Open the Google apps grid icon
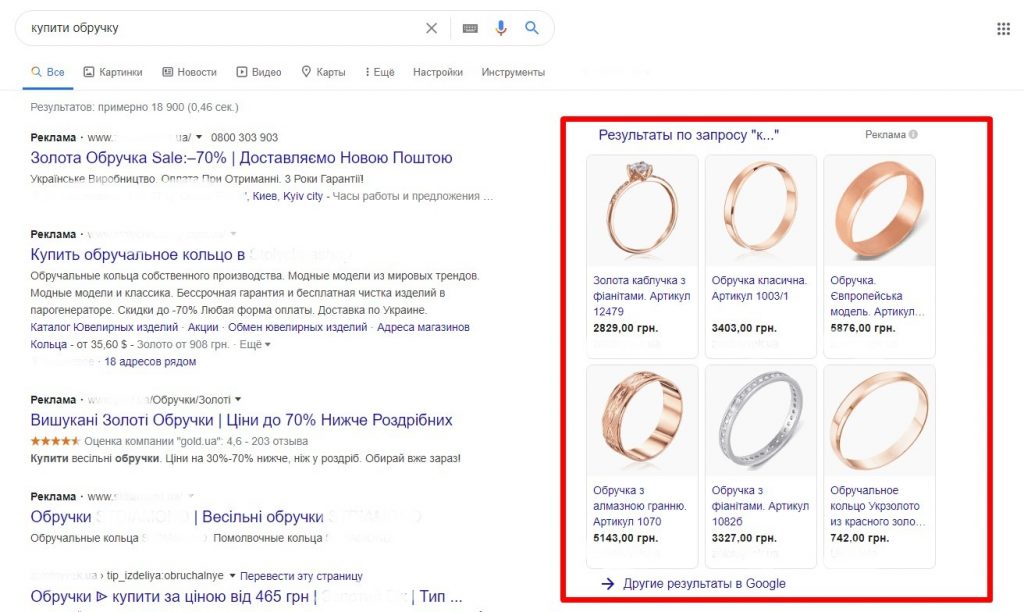 coord(1003,27)
